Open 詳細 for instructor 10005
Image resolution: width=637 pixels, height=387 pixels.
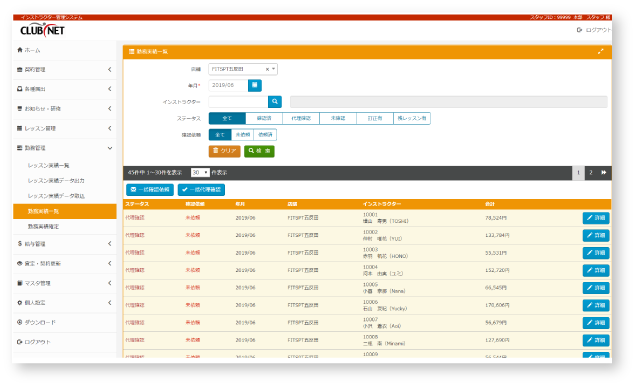click(596, 288)
